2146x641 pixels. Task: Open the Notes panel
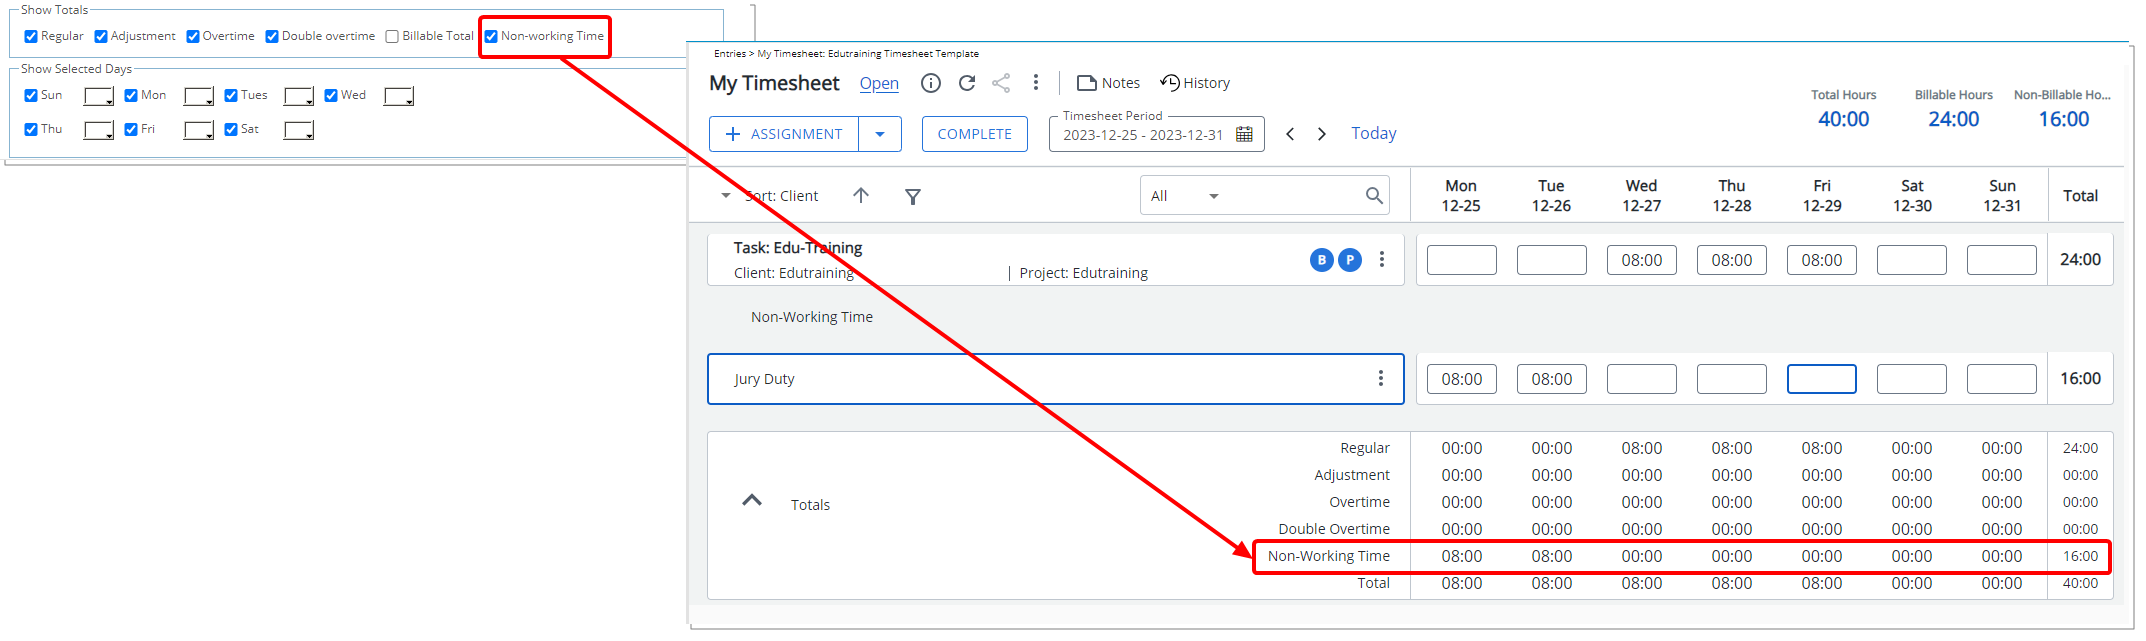pos(1108,83)
